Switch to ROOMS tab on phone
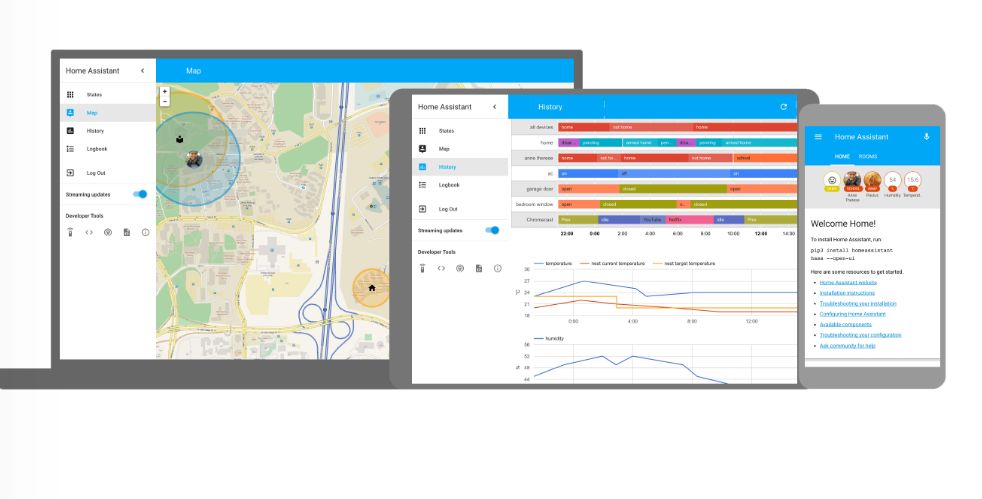982x499 pixels. (868, 157)
